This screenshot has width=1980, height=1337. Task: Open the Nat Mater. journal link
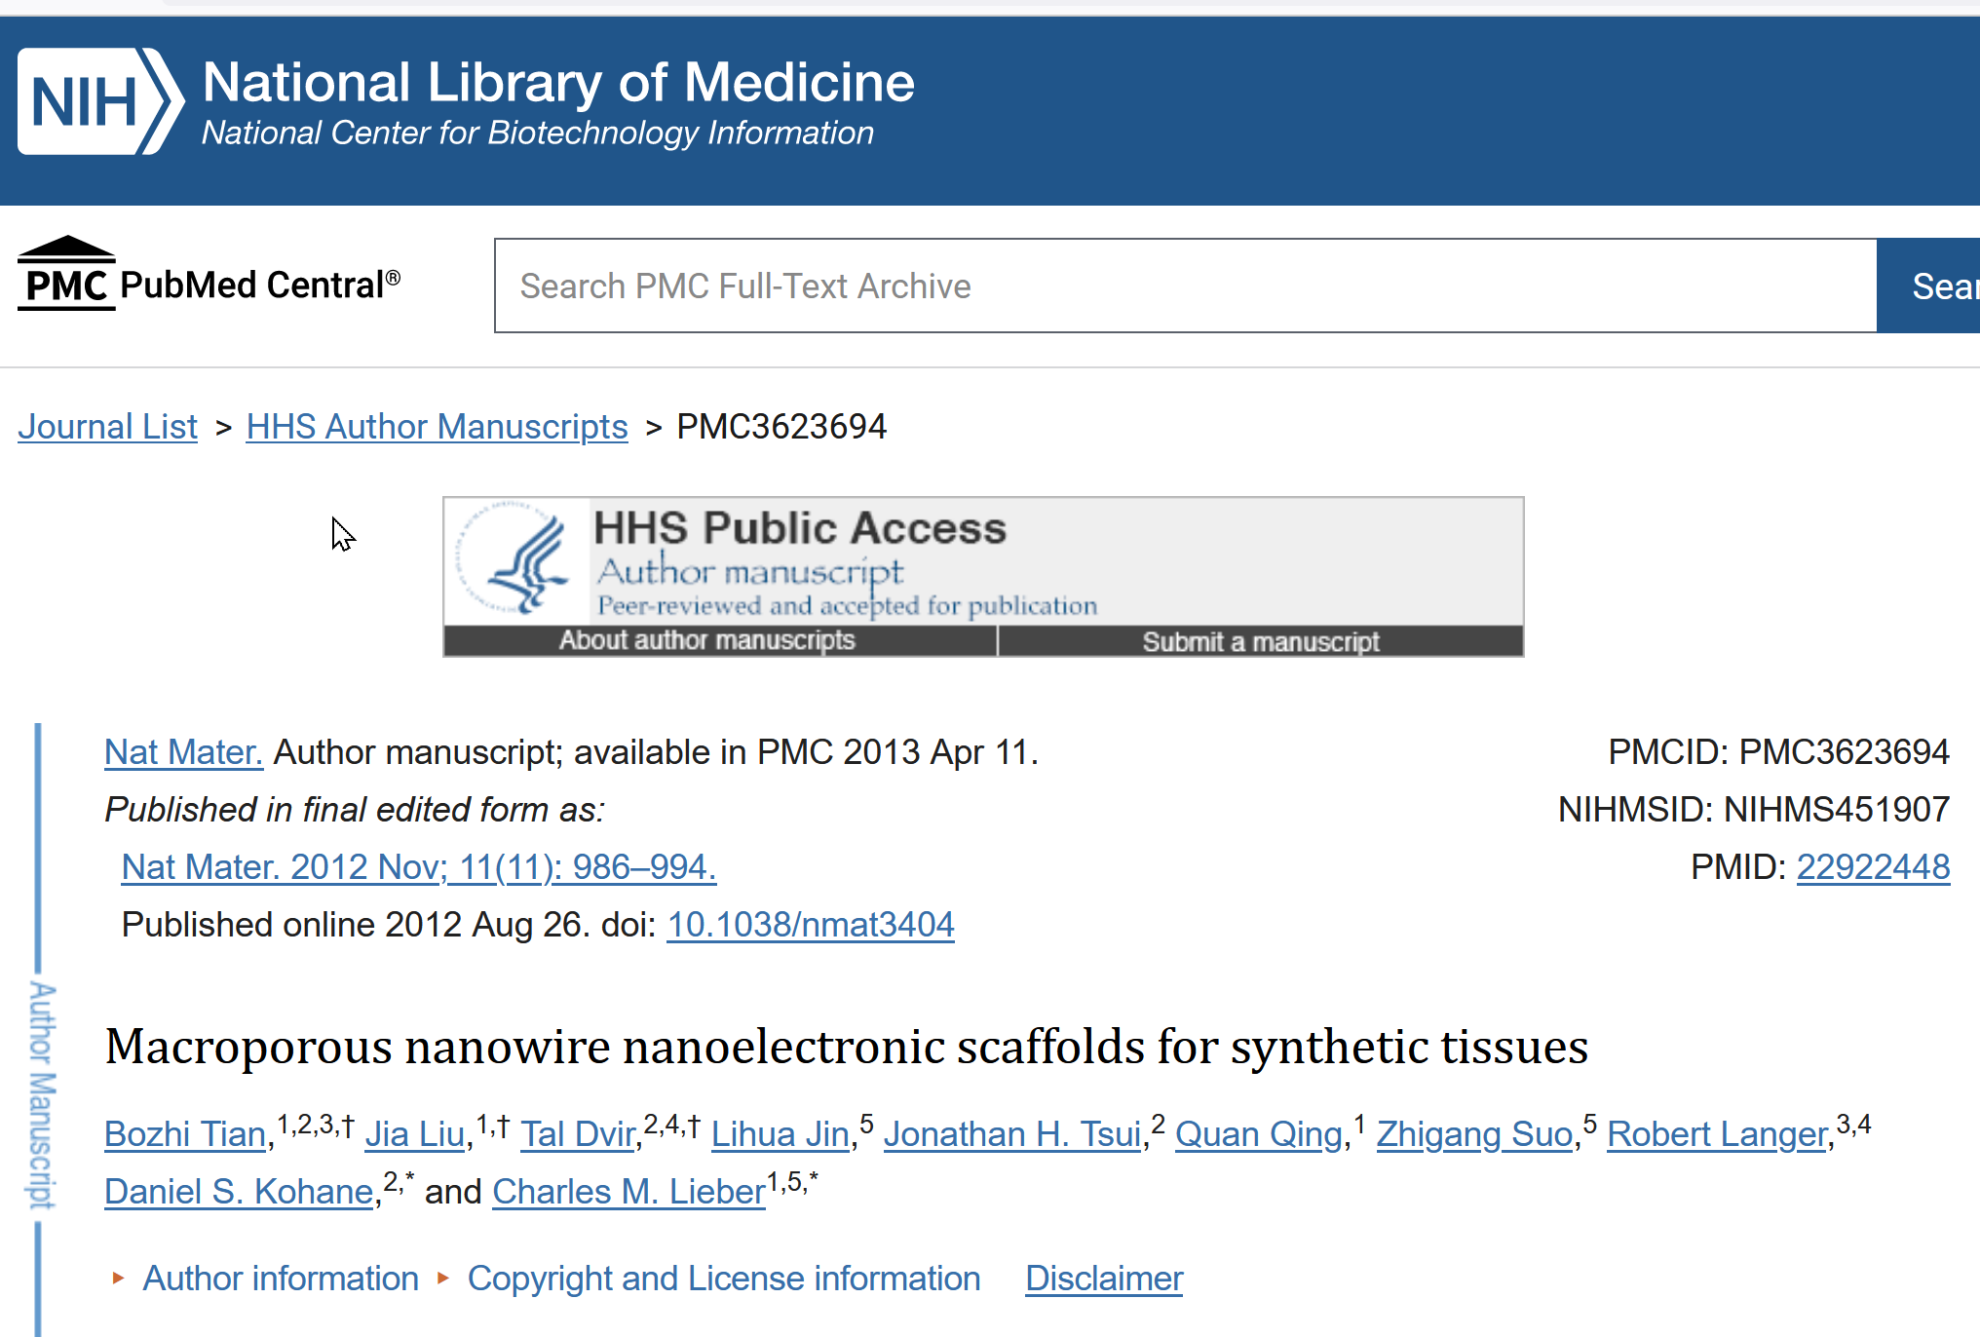point(183,752)
